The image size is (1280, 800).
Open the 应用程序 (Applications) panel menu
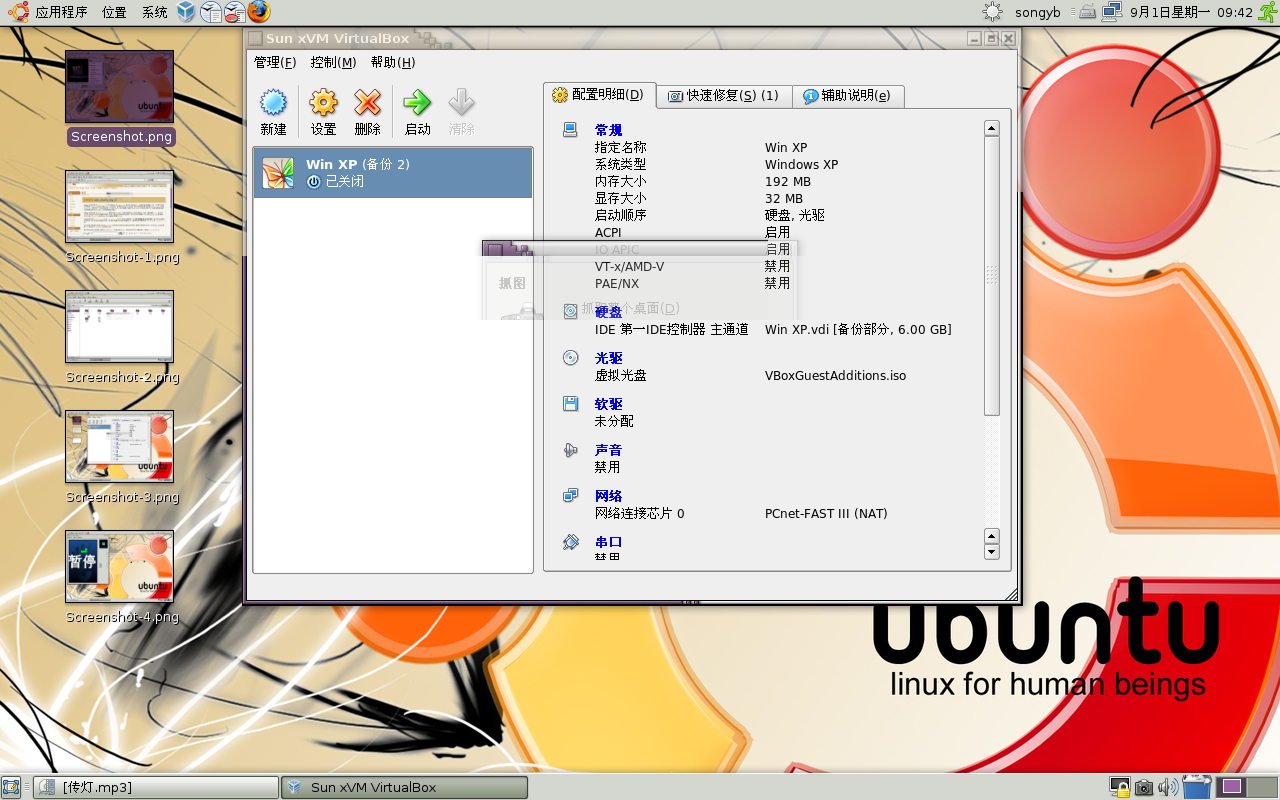(x=60, y=12)
